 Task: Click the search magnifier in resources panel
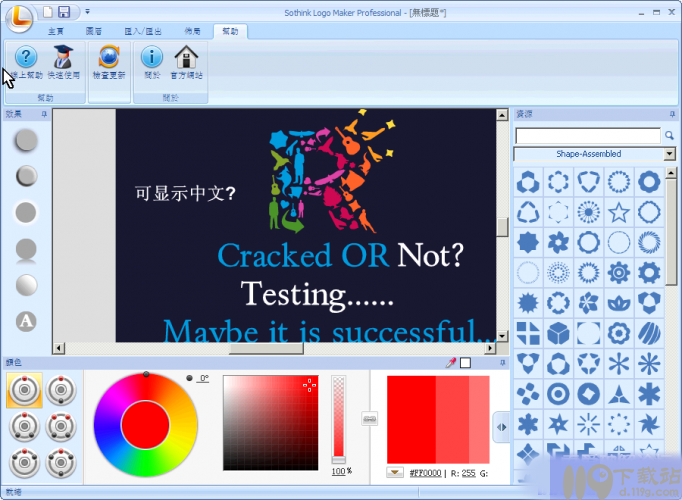(x=669, y=135)
